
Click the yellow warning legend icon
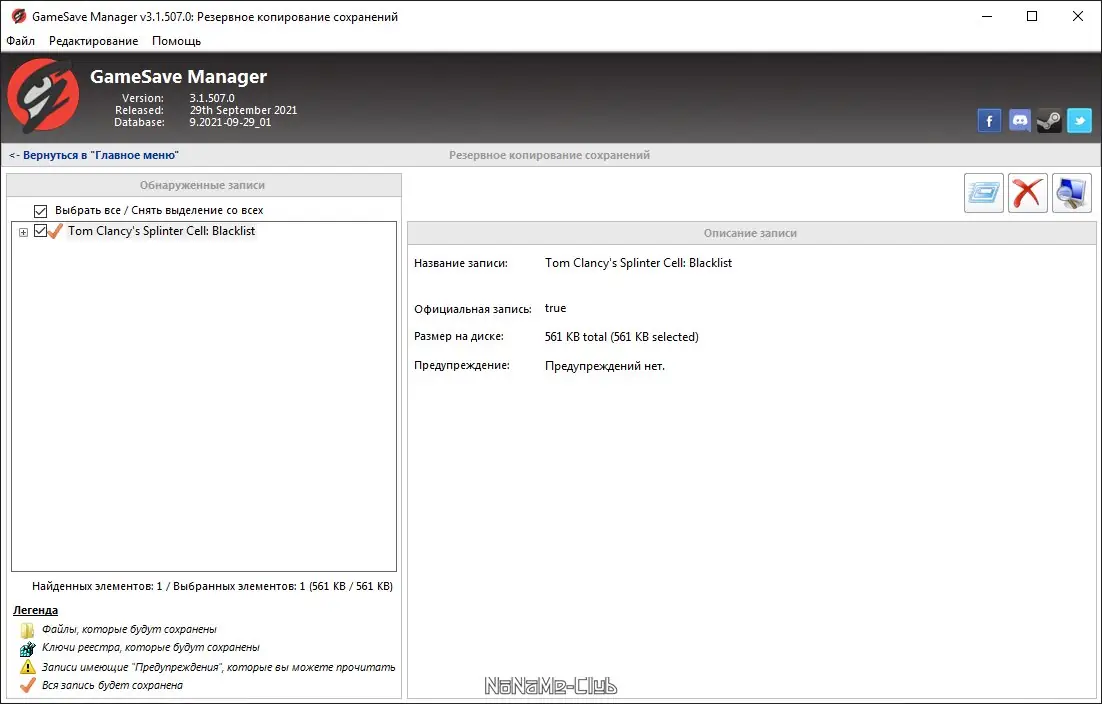click(x=27, y=667)
